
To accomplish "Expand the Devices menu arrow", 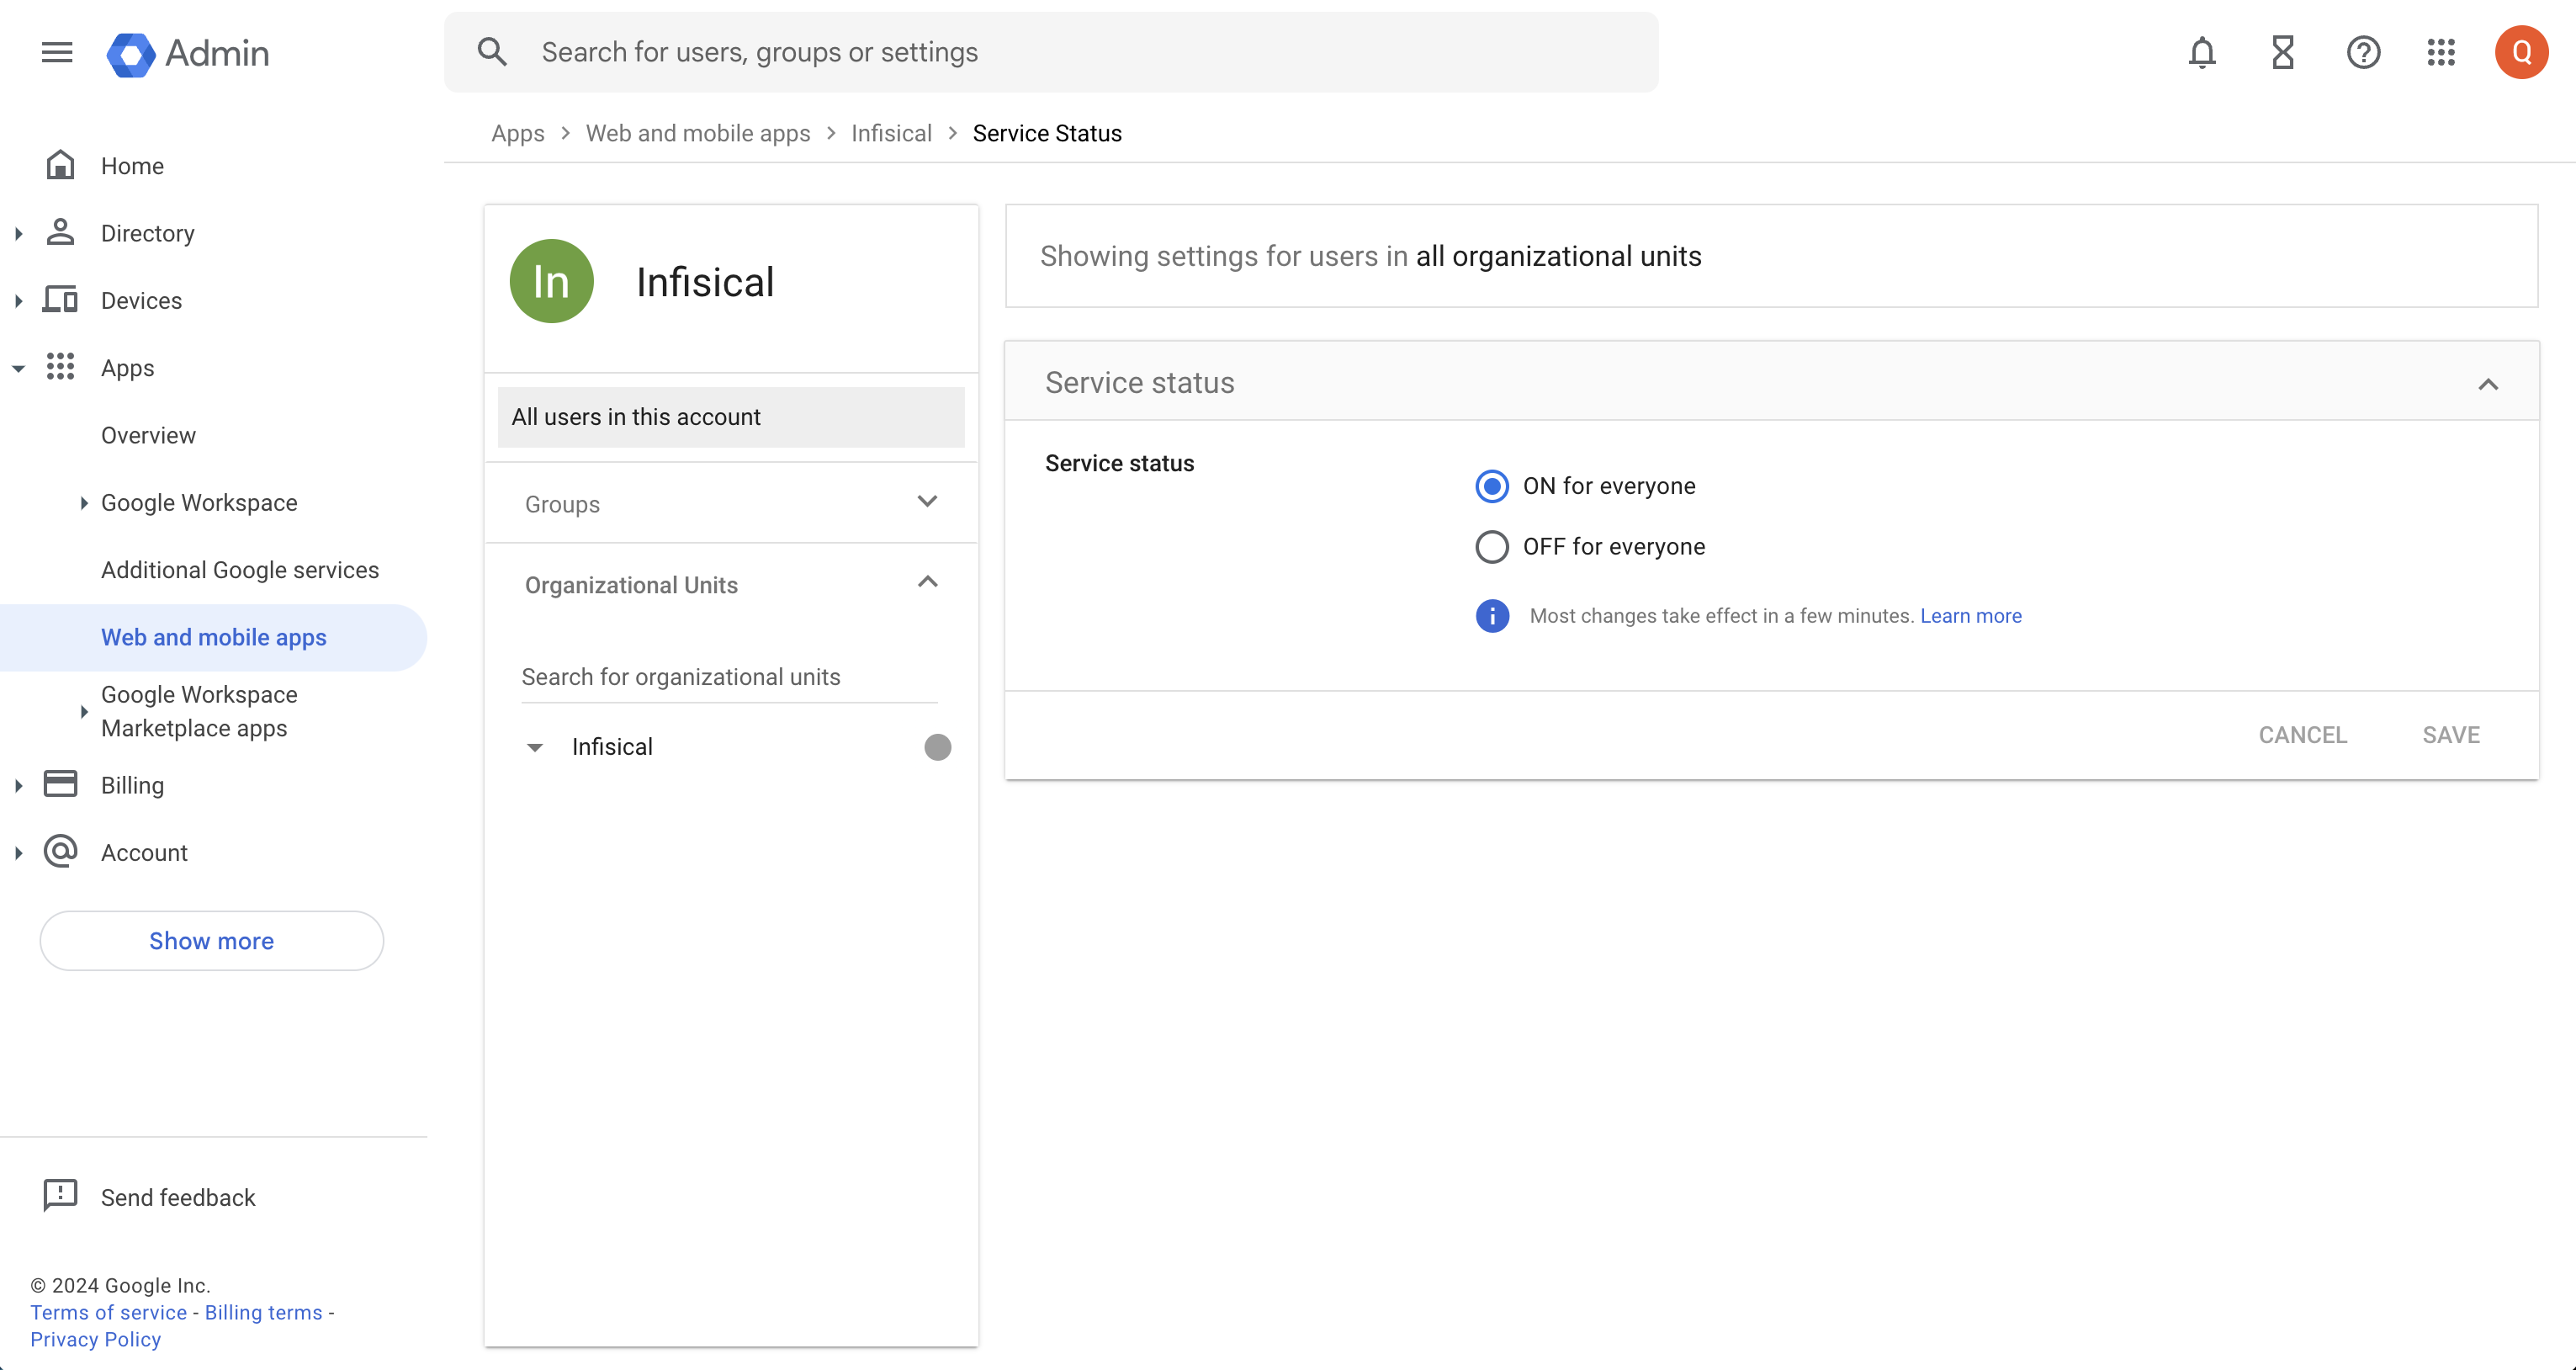I will point(18,301).
